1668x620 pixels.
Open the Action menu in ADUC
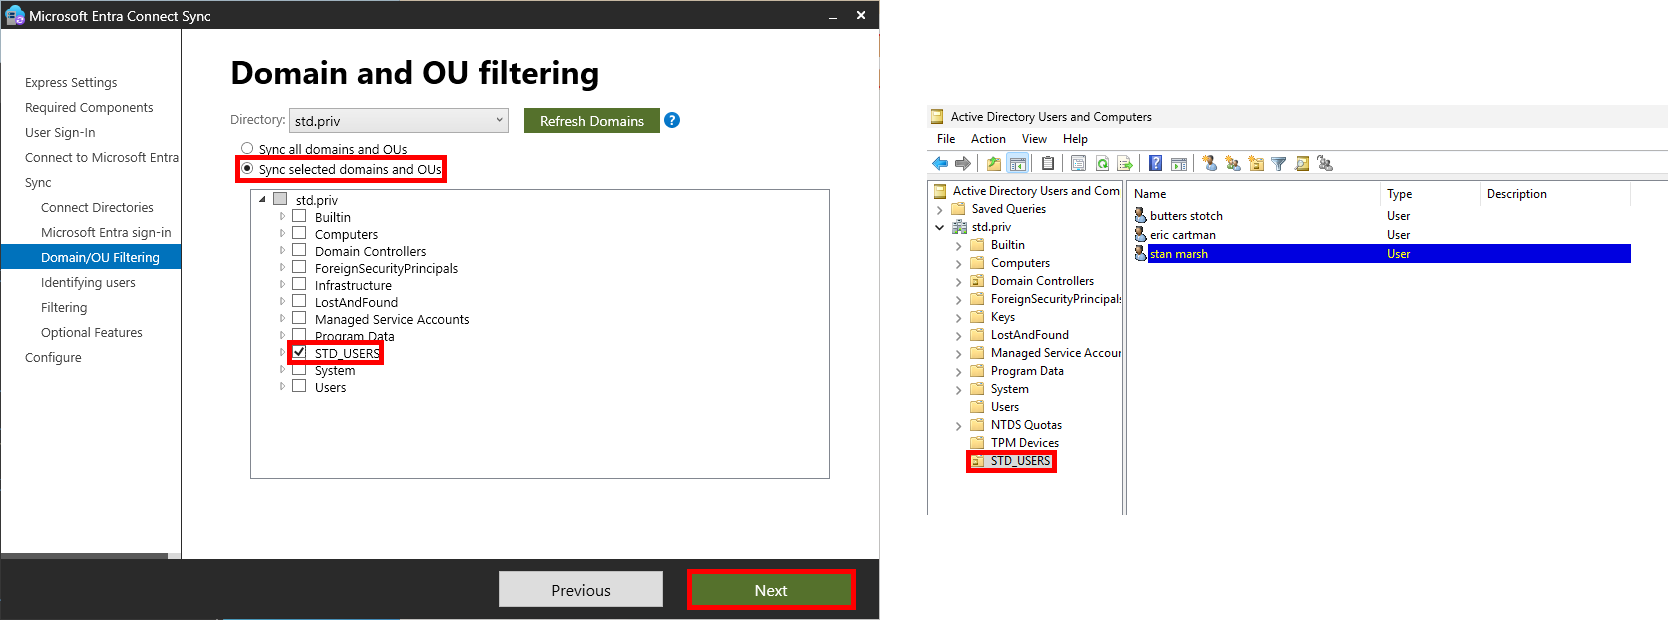tap(988, 139)
